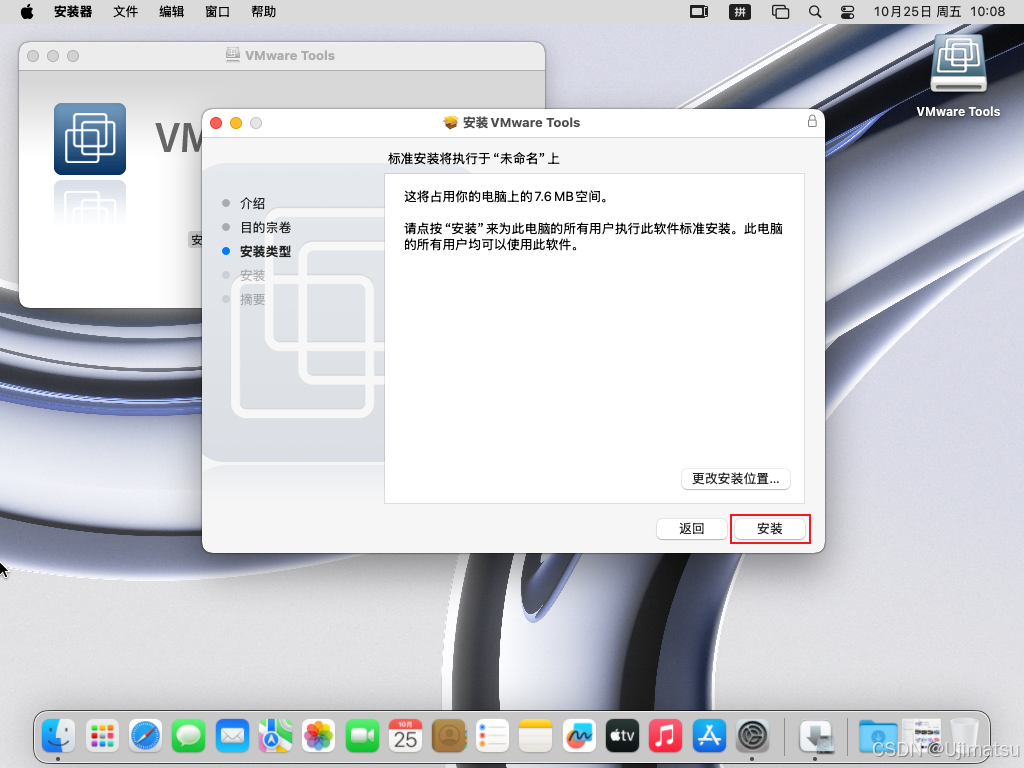Open Calendar from the Dock
1024x768 pixels.
(405, 736)
